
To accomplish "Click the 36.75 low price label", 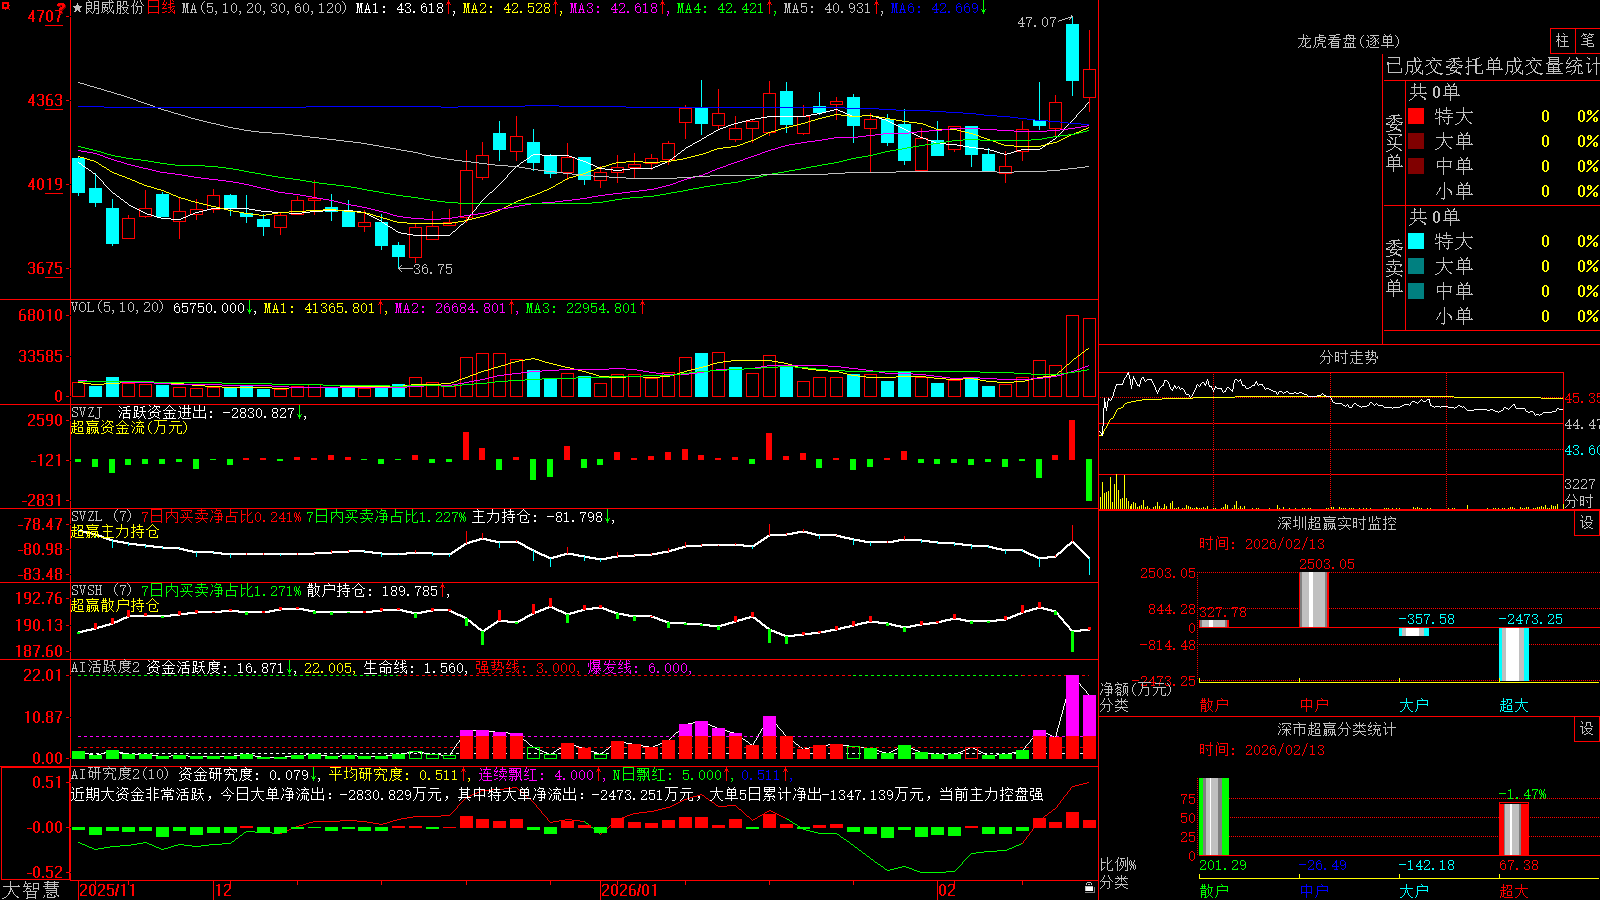I will click(432, 269).
